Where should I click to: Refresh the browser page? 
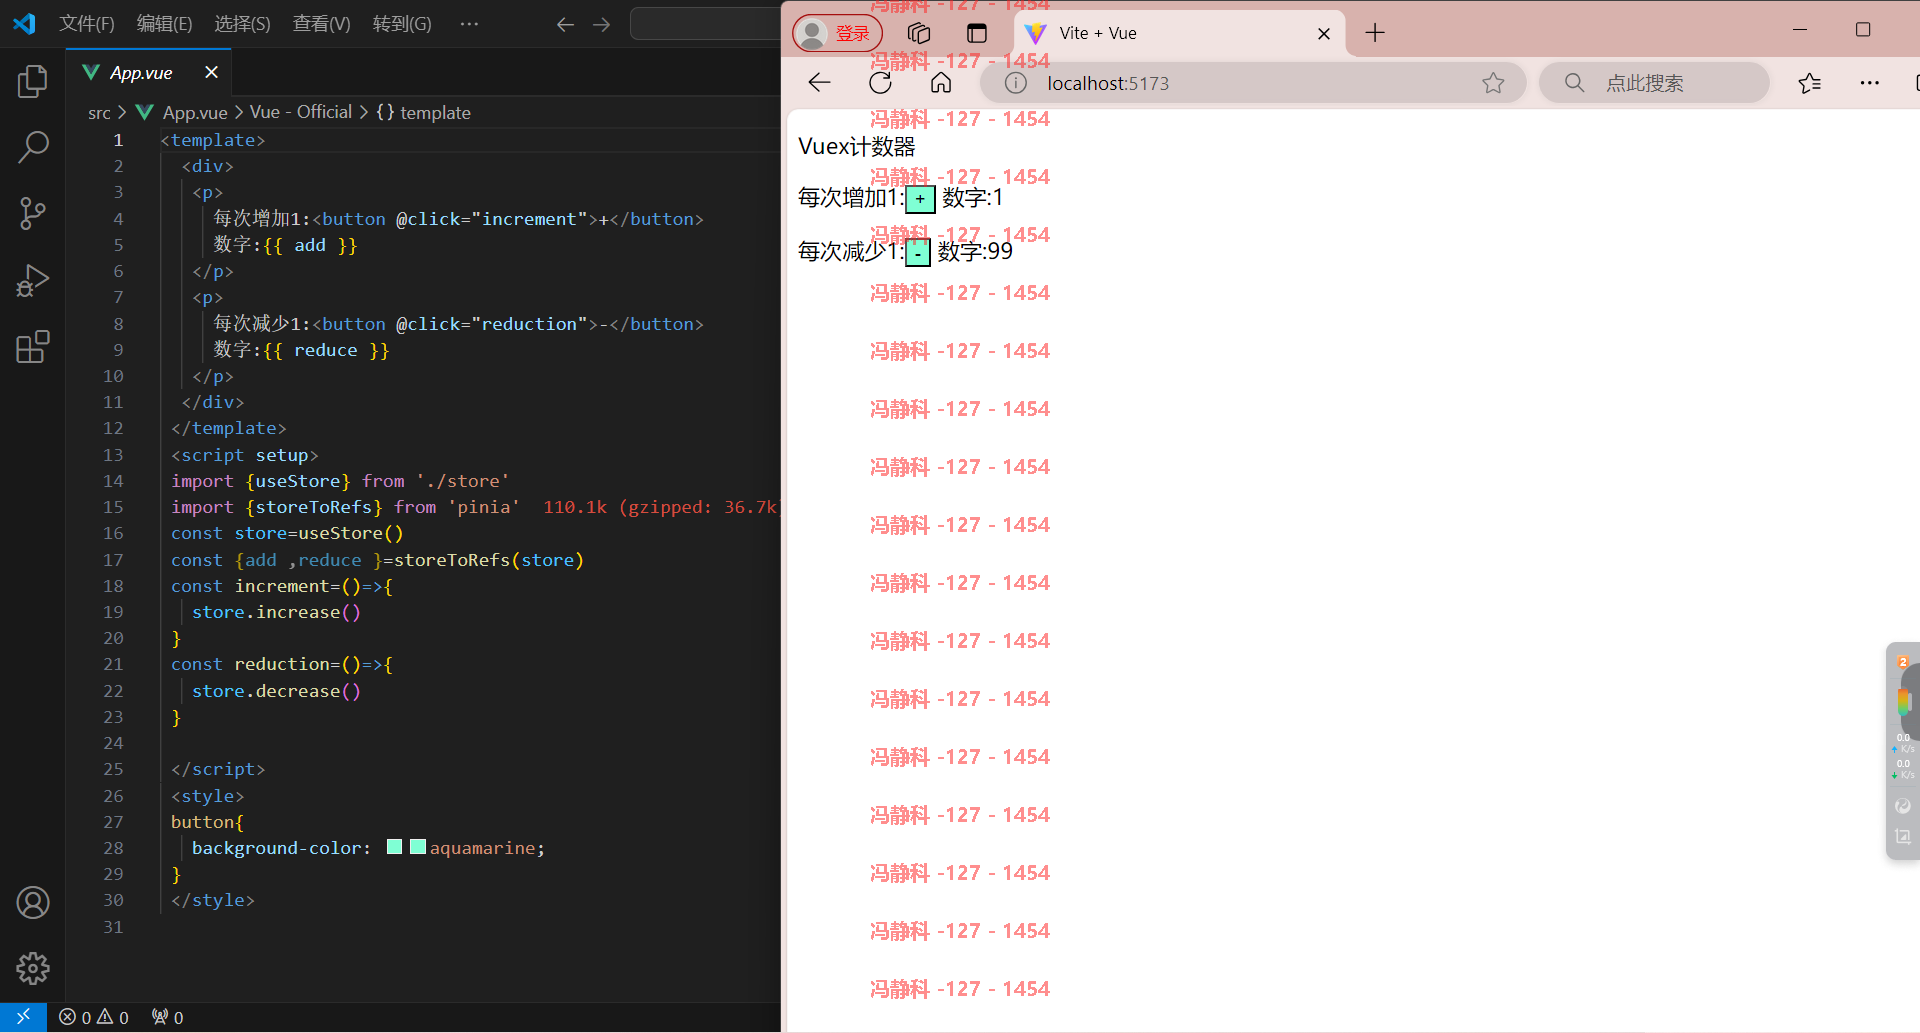pos(880,83)
